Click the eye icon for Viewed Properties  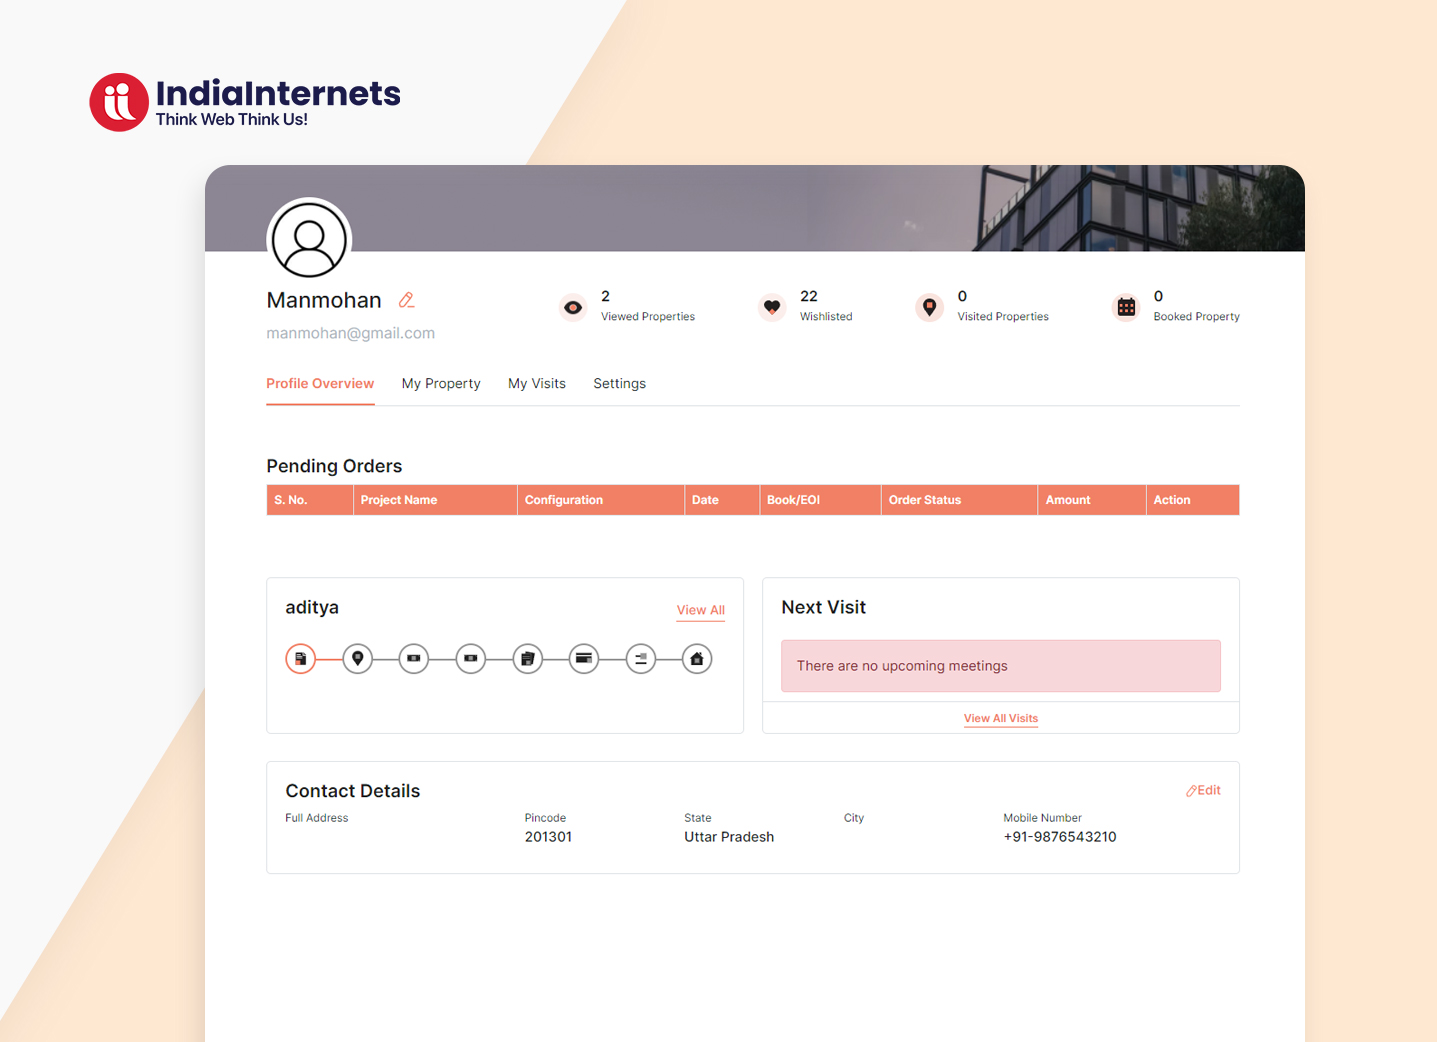(x=573, y=307)
